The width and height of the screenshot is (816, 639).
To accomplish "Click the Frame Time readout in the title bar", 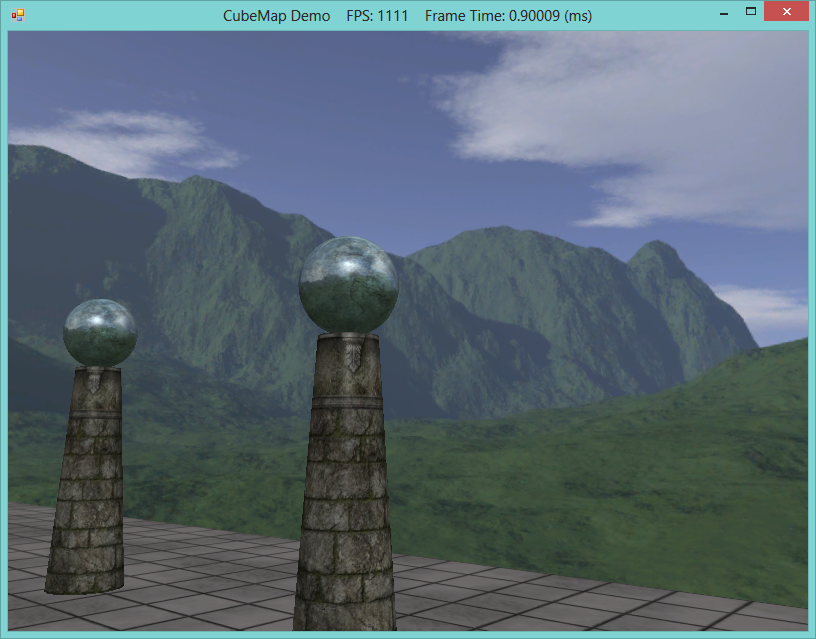I will click(510, 15).
